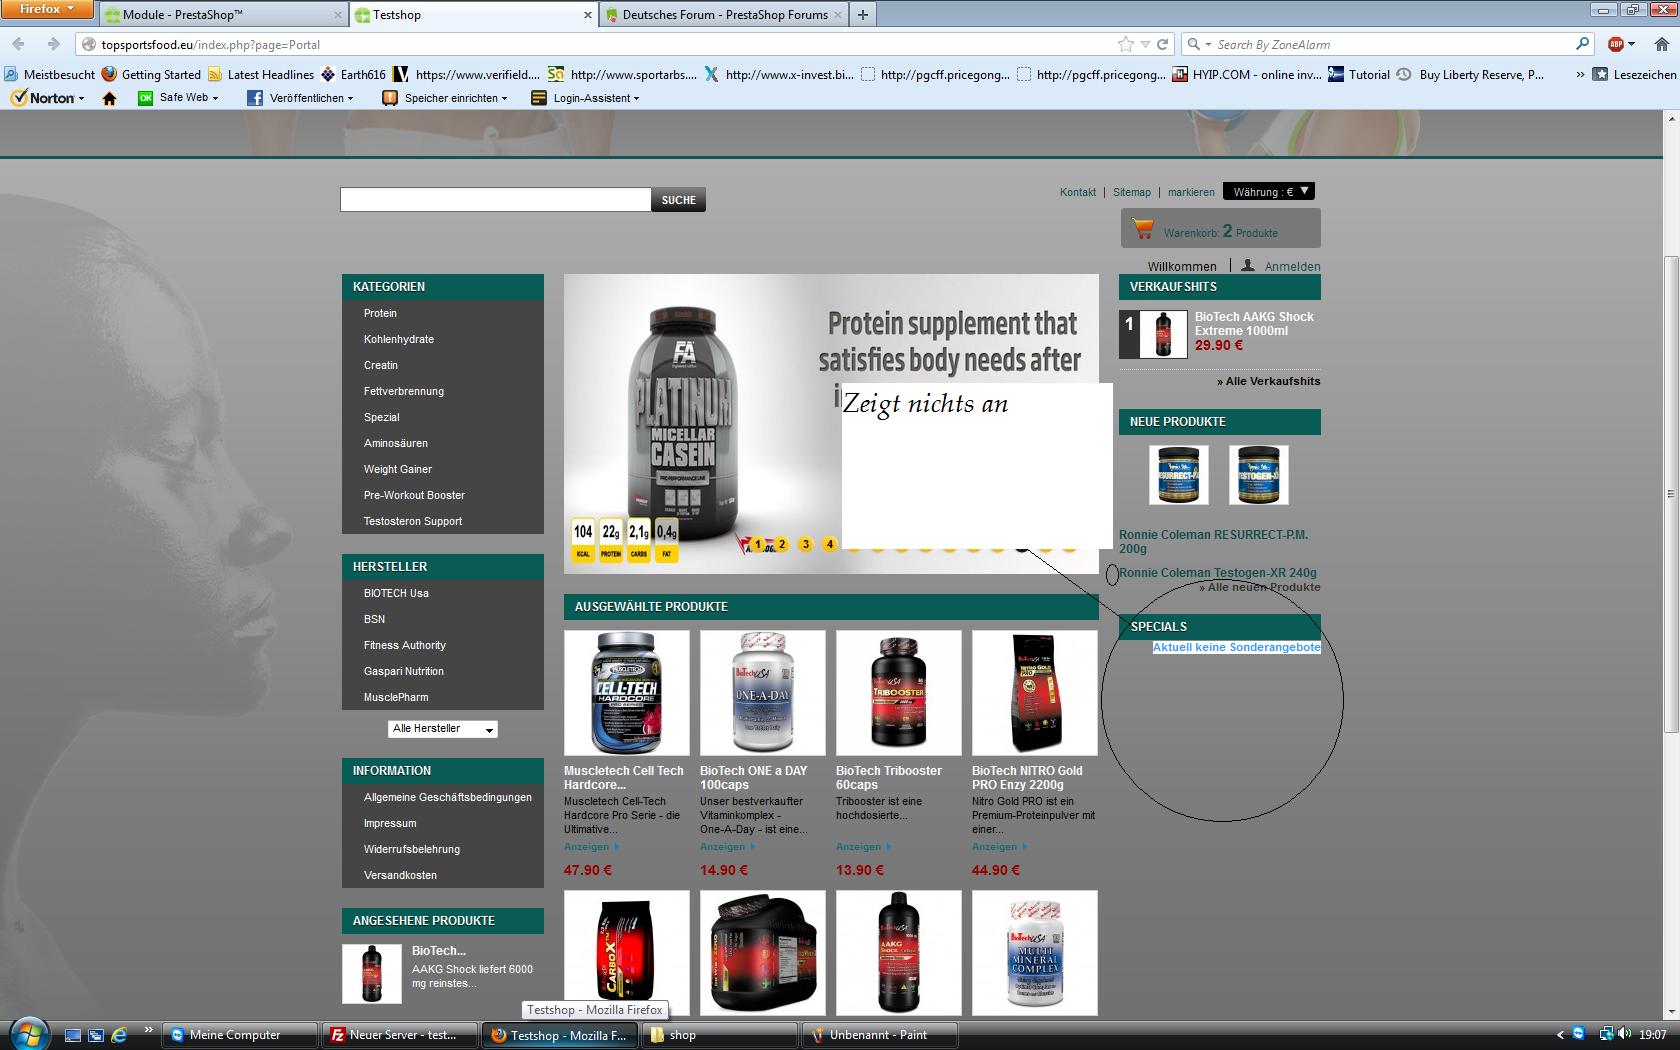Jump to slide 2 in the banner slider

(x=781, y=544)
